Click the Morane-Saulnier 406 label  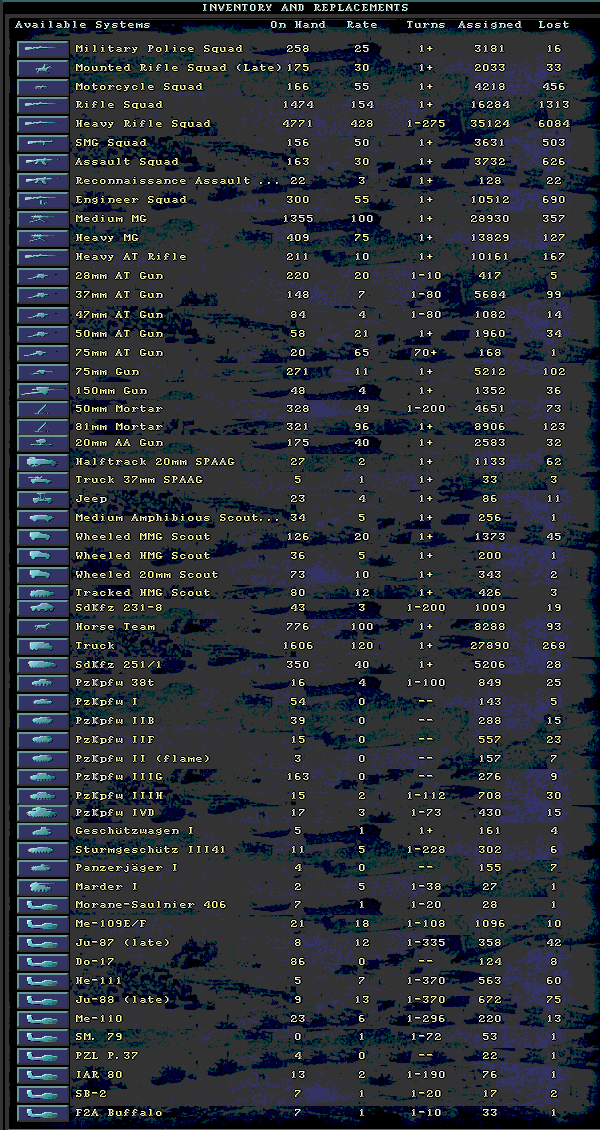click(151, 905)
